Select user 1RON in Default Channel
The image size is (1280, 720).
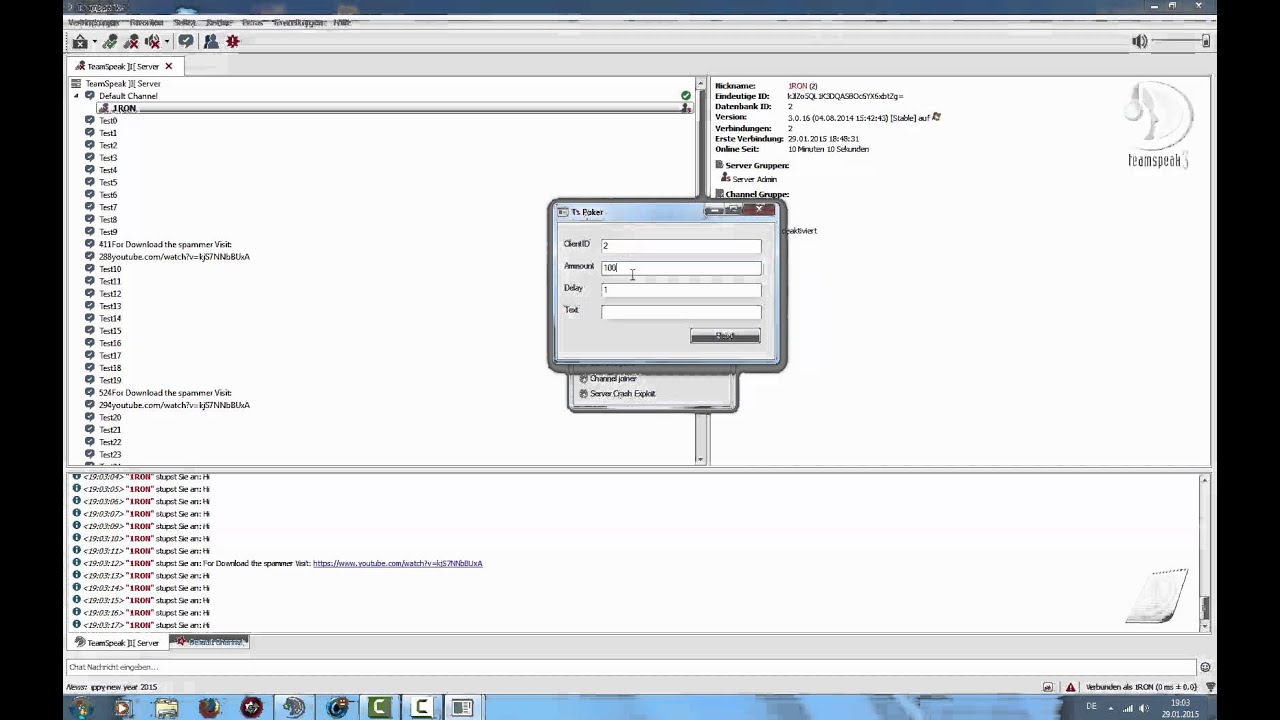click(x=124, y=108)
